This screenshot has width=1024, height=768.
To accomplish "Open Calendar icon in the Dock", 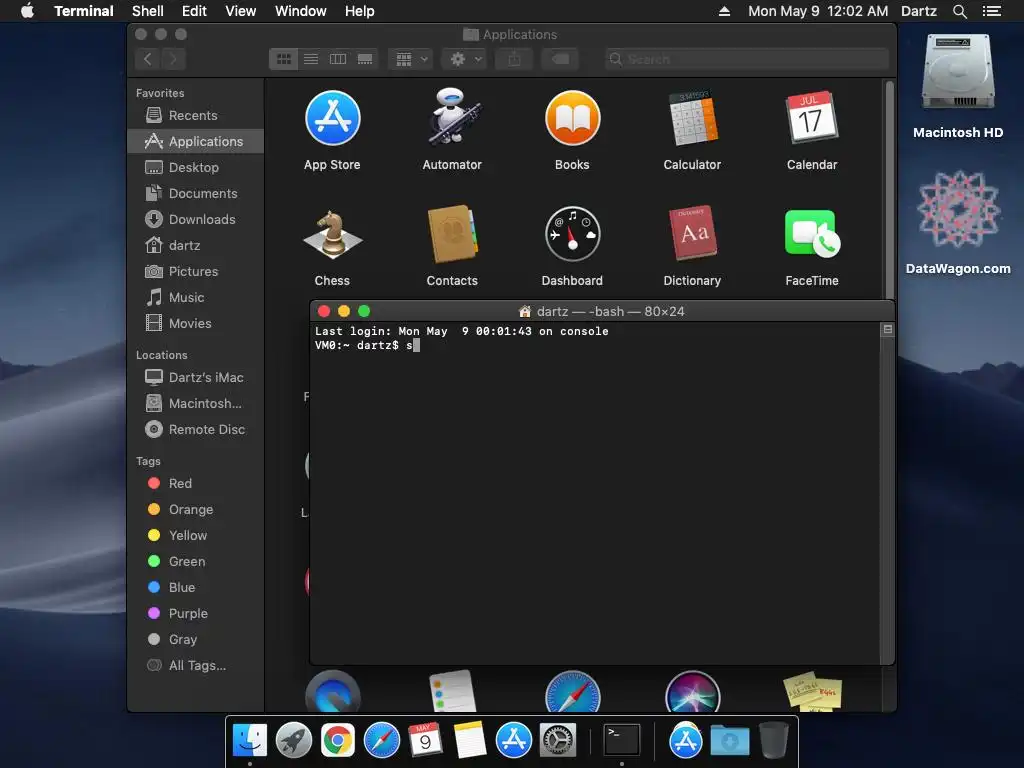I will click(x=425, y=741).
